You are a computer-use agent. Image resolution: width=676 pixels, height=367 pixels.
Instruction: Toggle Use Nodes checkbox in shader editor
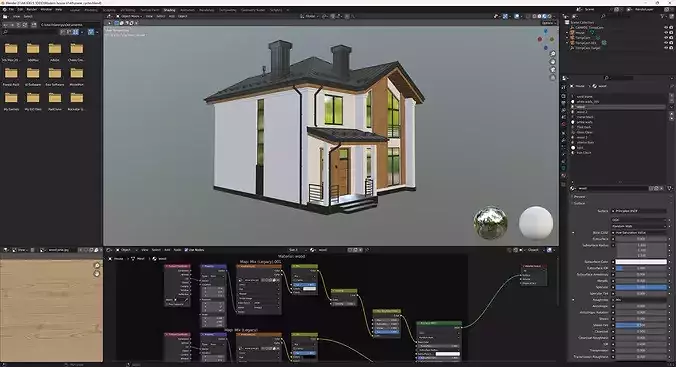click(187, 250)
